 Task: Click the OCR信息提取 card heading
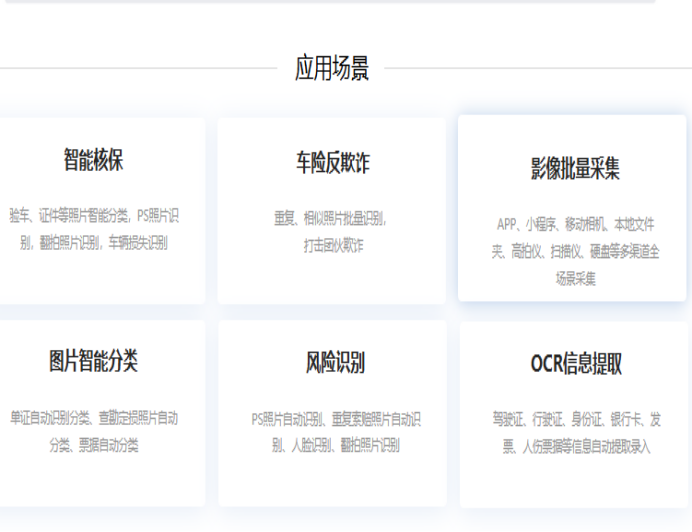click(576, 364)
